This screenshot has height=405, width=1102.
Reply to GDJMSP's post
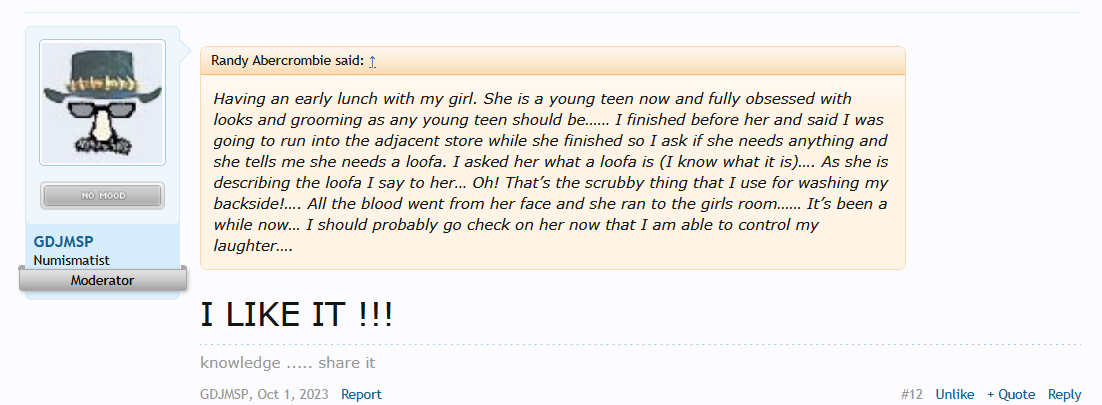[1064, 394]
